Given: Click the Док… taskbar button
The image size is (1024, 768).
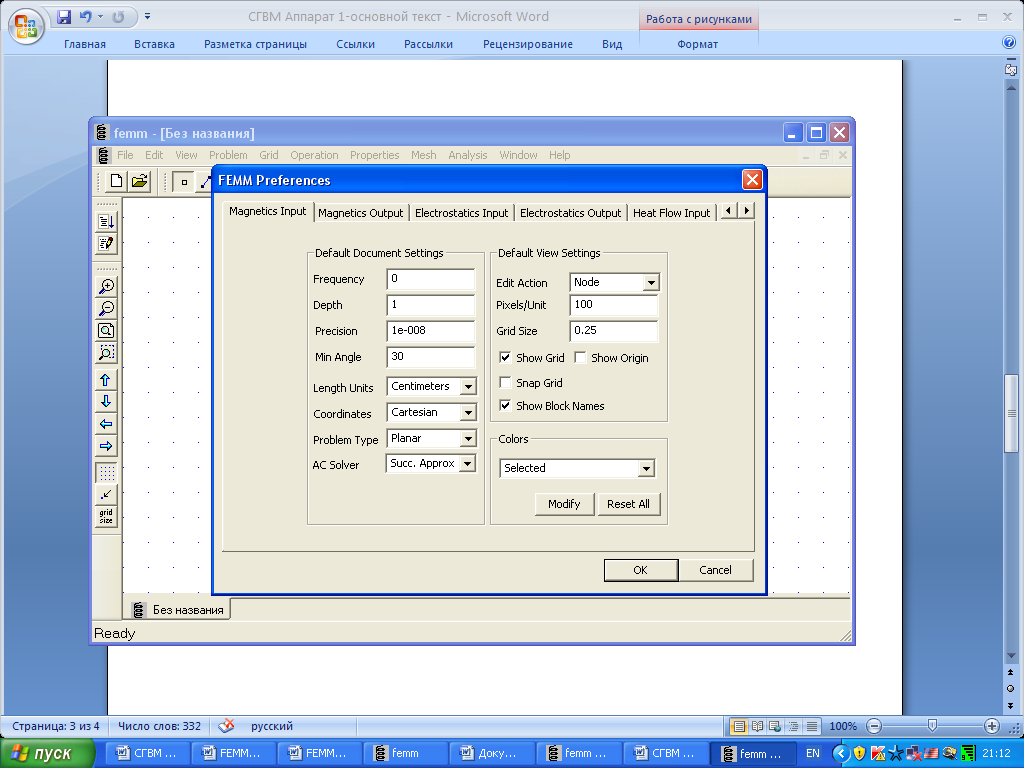Looking at the screenshot, I should click(x=492, y=754).
